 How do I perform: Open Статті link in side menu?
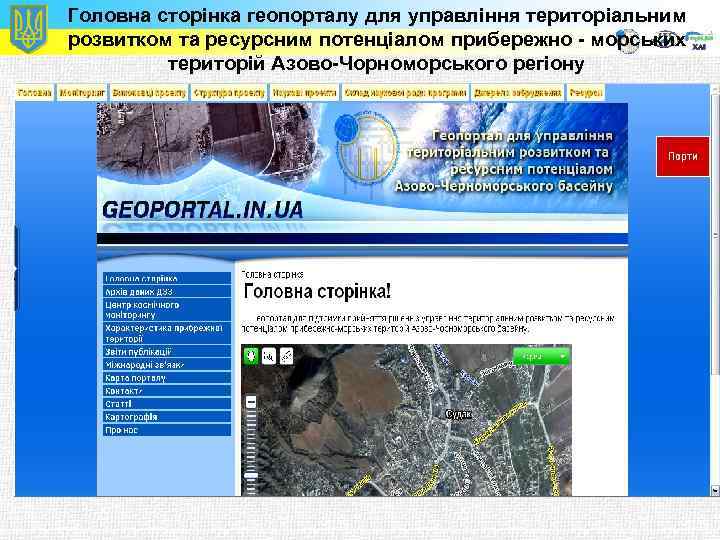(167, 404)
